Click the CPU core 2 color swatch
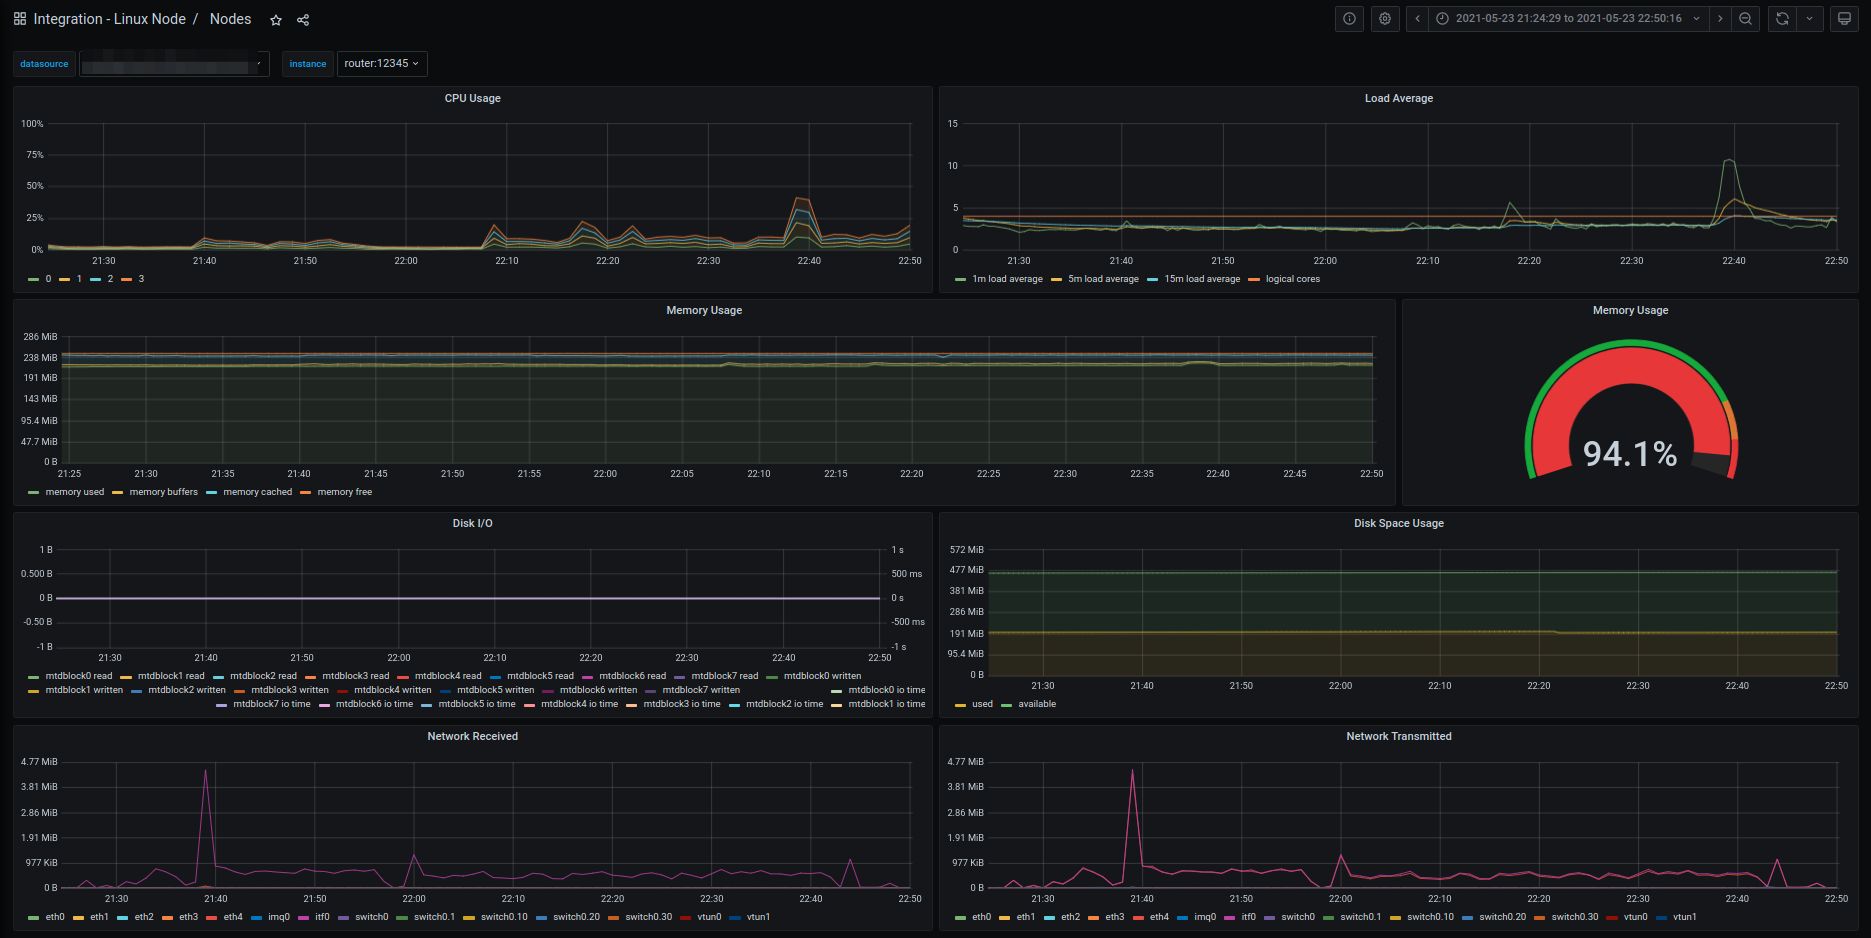Screen dimensions: 1871x938 pyautogui.click(x=96, y=279)
